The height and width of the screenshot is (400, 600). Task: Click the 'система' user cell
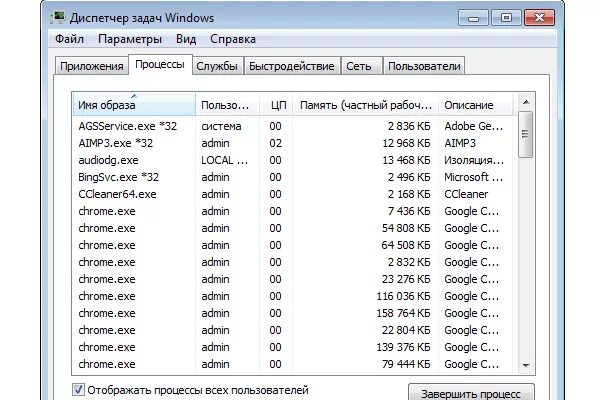pyautogui.click(x=221, y=126)
